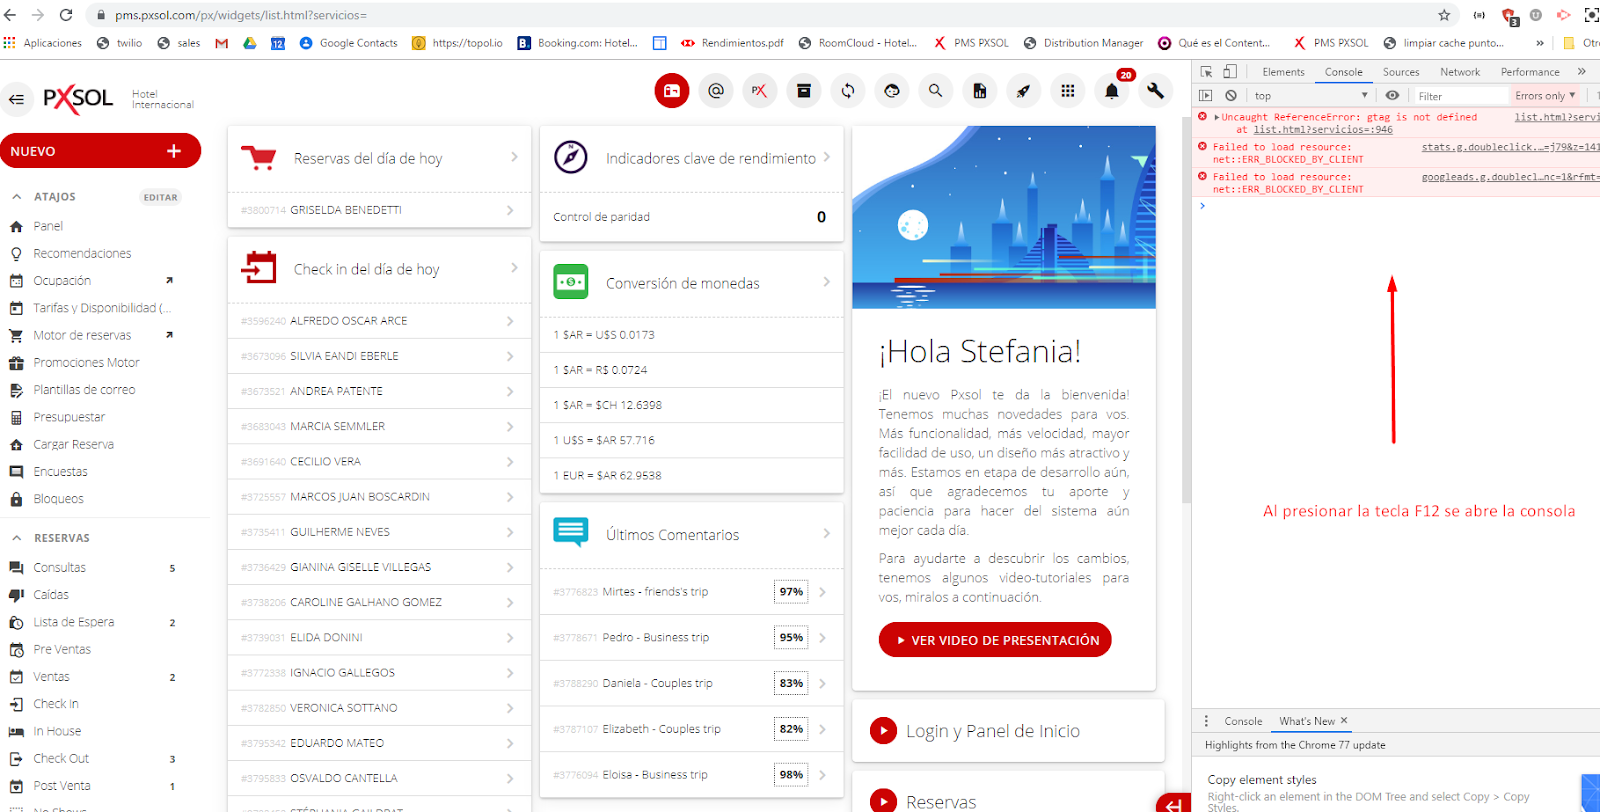Viewport: 1600px width, 812px height.
Task: Click the DevTools console Filter field
Action: (x=1460, y=96)
